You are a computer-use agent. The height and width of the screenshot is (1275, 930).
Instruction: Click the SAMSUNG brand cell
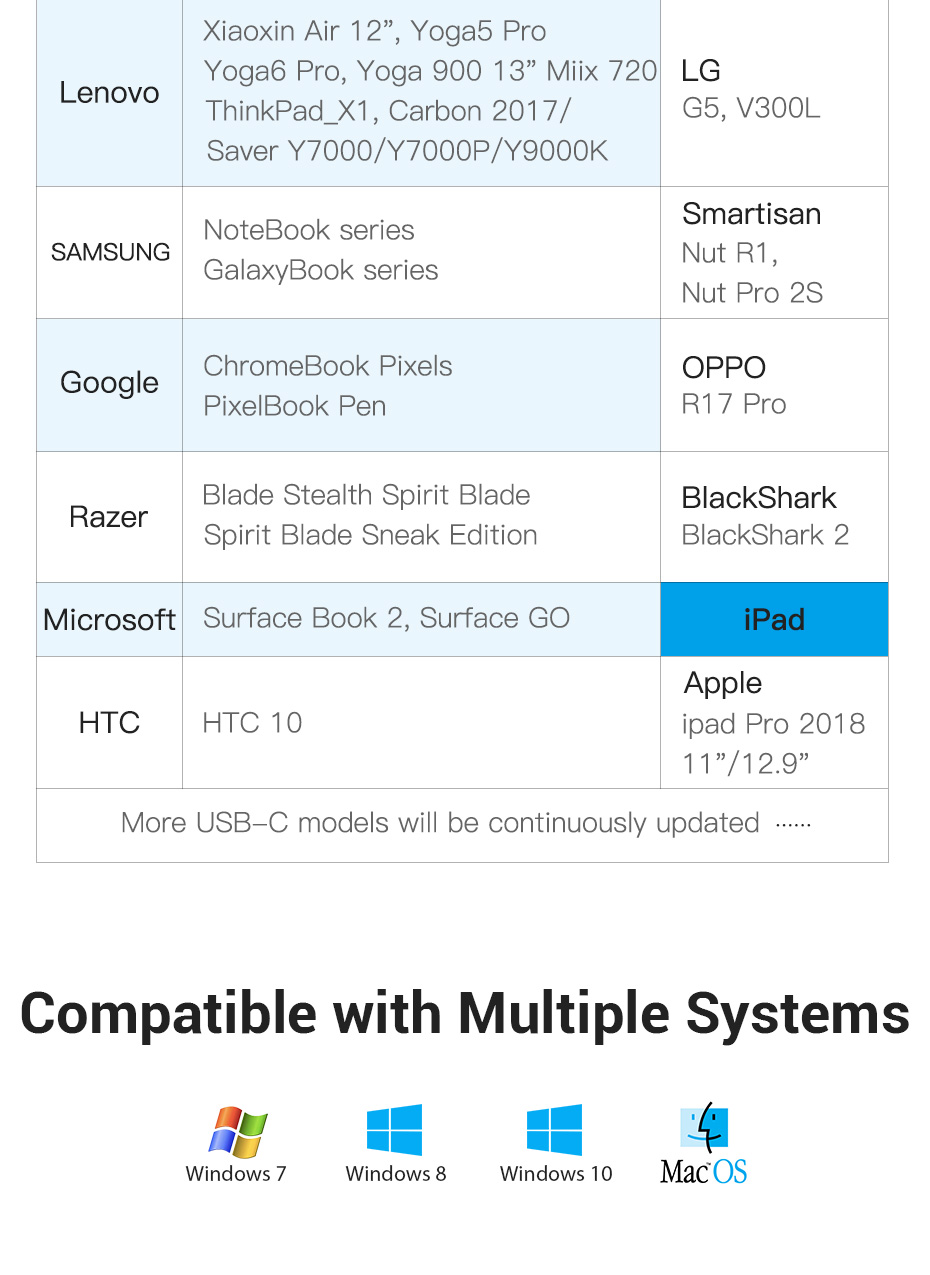[x=110, y=252]
